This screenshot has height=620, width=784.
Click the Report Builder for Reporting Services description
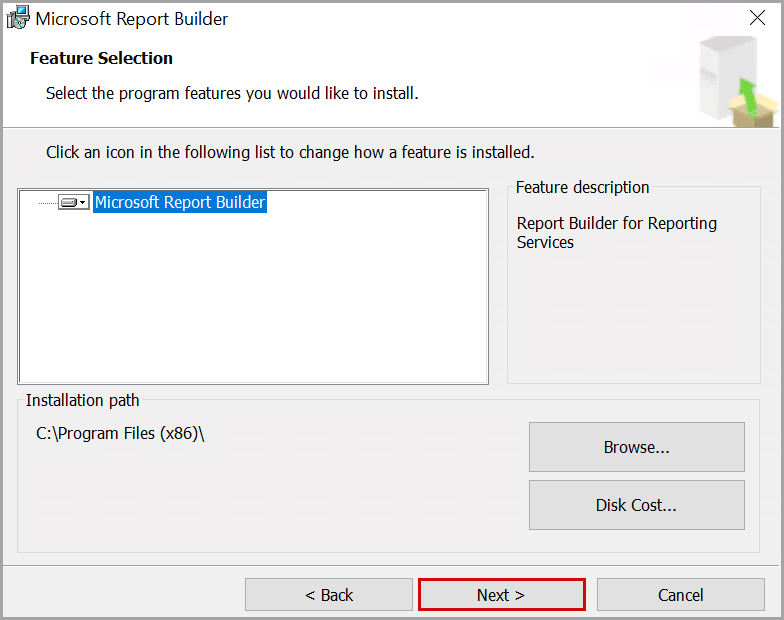point(616,232)
